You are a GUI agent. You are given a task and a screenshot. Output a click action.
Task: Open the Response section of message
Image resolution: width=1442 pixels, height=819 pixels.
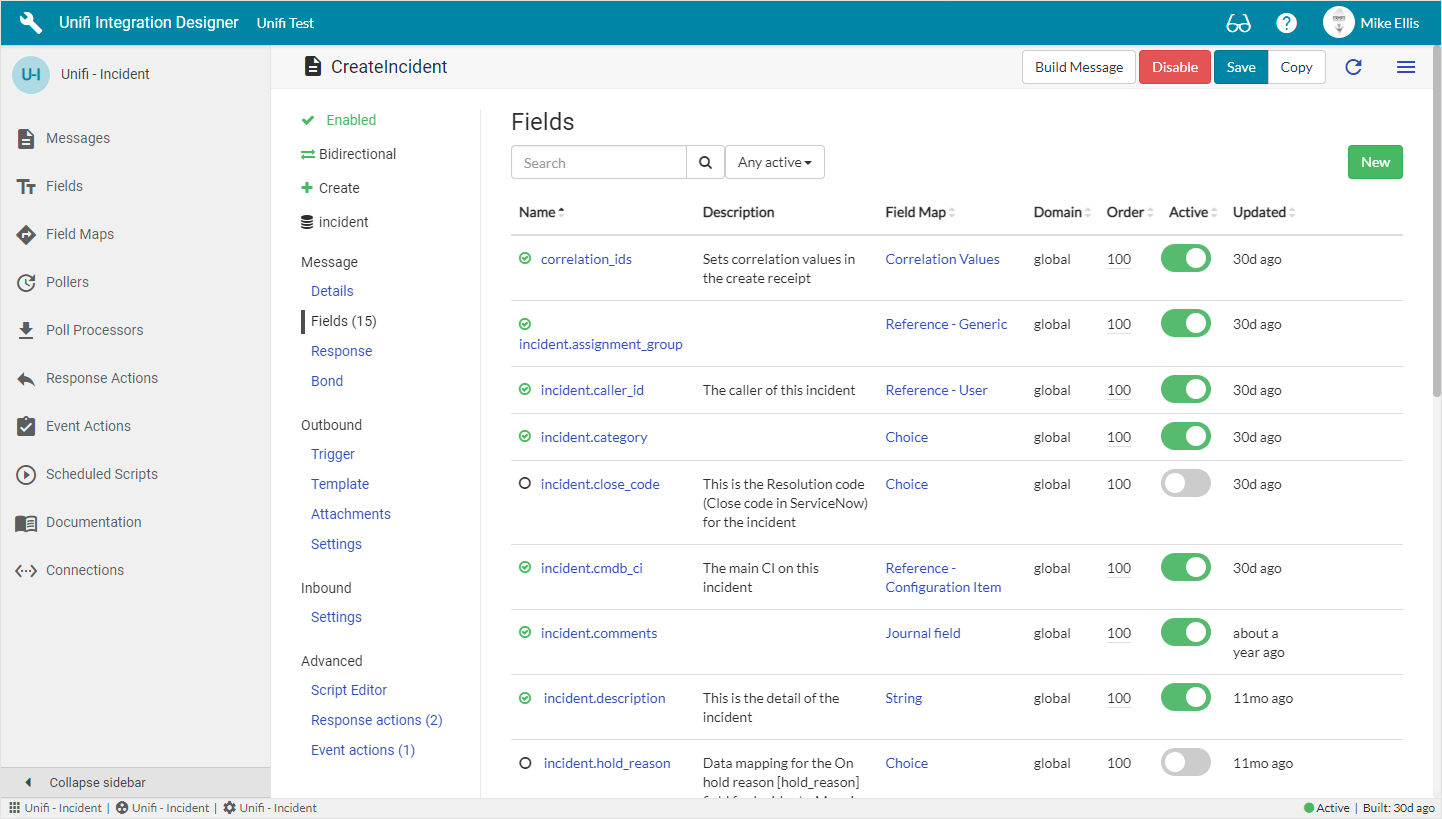[x=341, y=351]
